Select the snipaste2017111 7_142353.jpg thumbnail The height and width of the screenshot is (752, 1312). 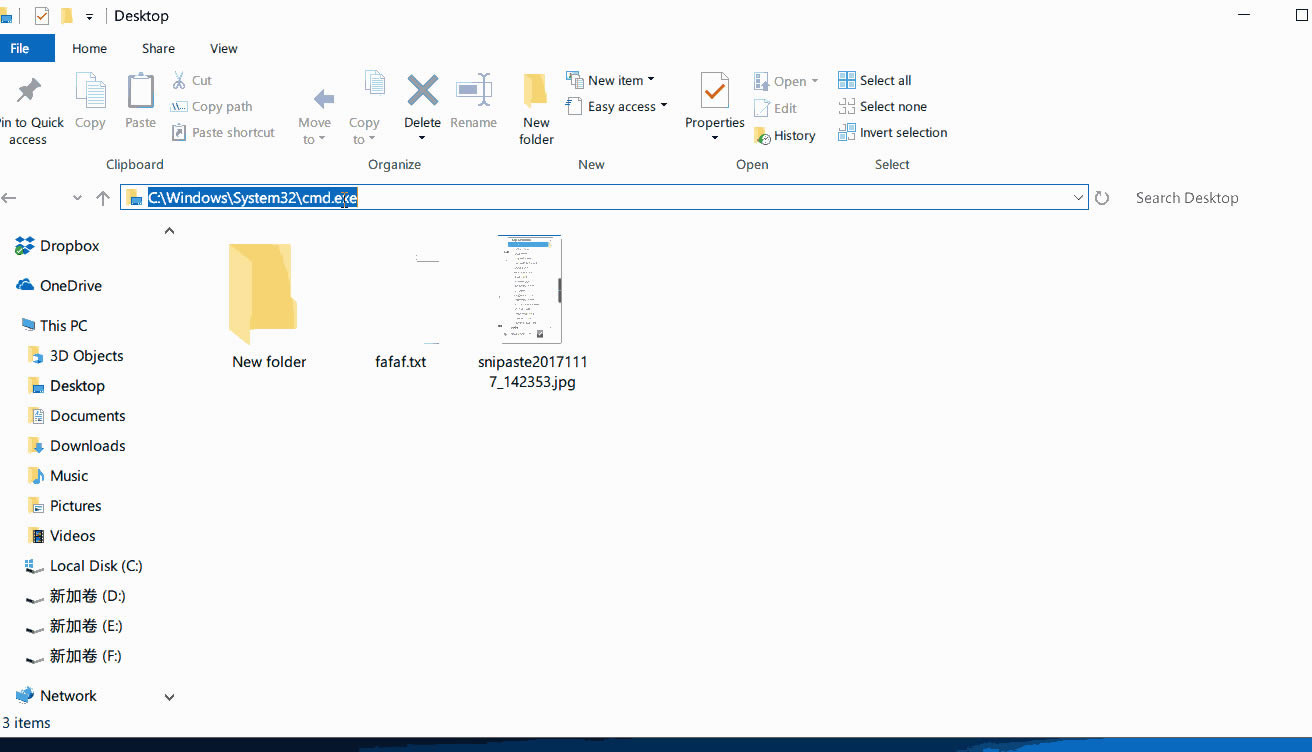pos(529,290)
